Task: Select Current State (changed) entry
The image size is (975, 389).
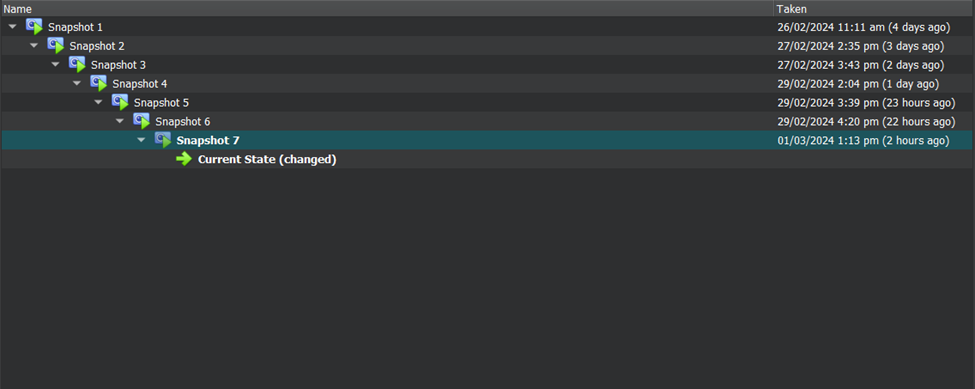Action: [267, 160]
